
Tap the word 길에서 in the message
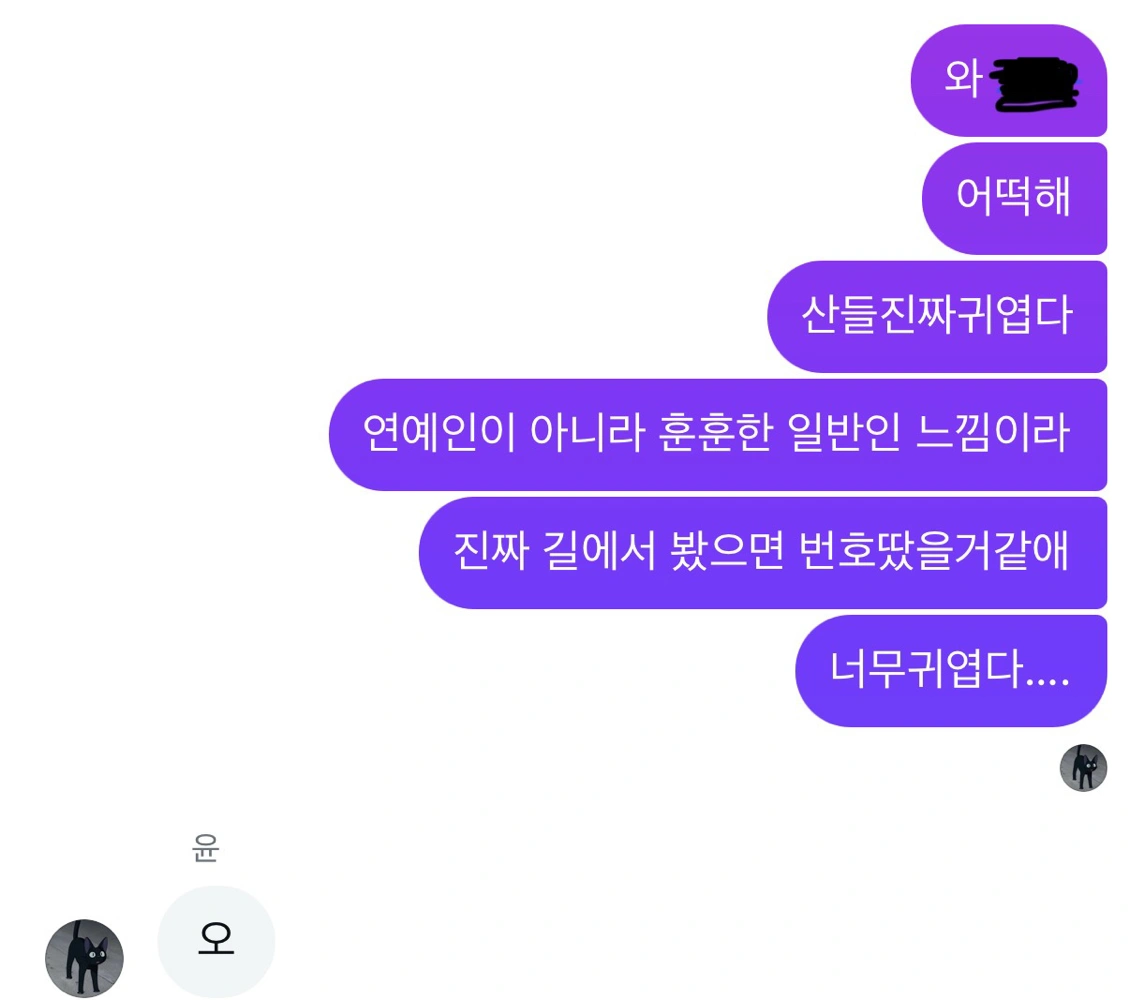coord(599,551)
